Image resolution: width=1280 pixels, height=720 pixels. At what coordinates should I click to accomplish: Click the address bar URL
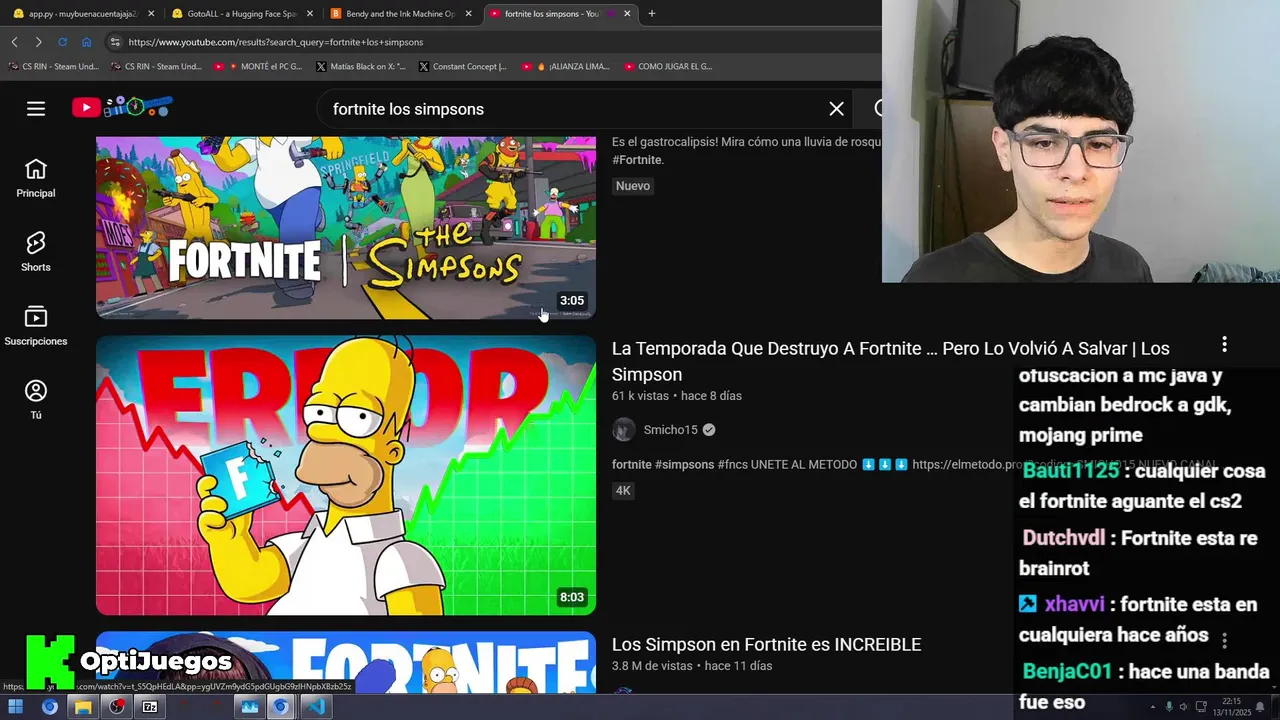click(x=276, y=42)
